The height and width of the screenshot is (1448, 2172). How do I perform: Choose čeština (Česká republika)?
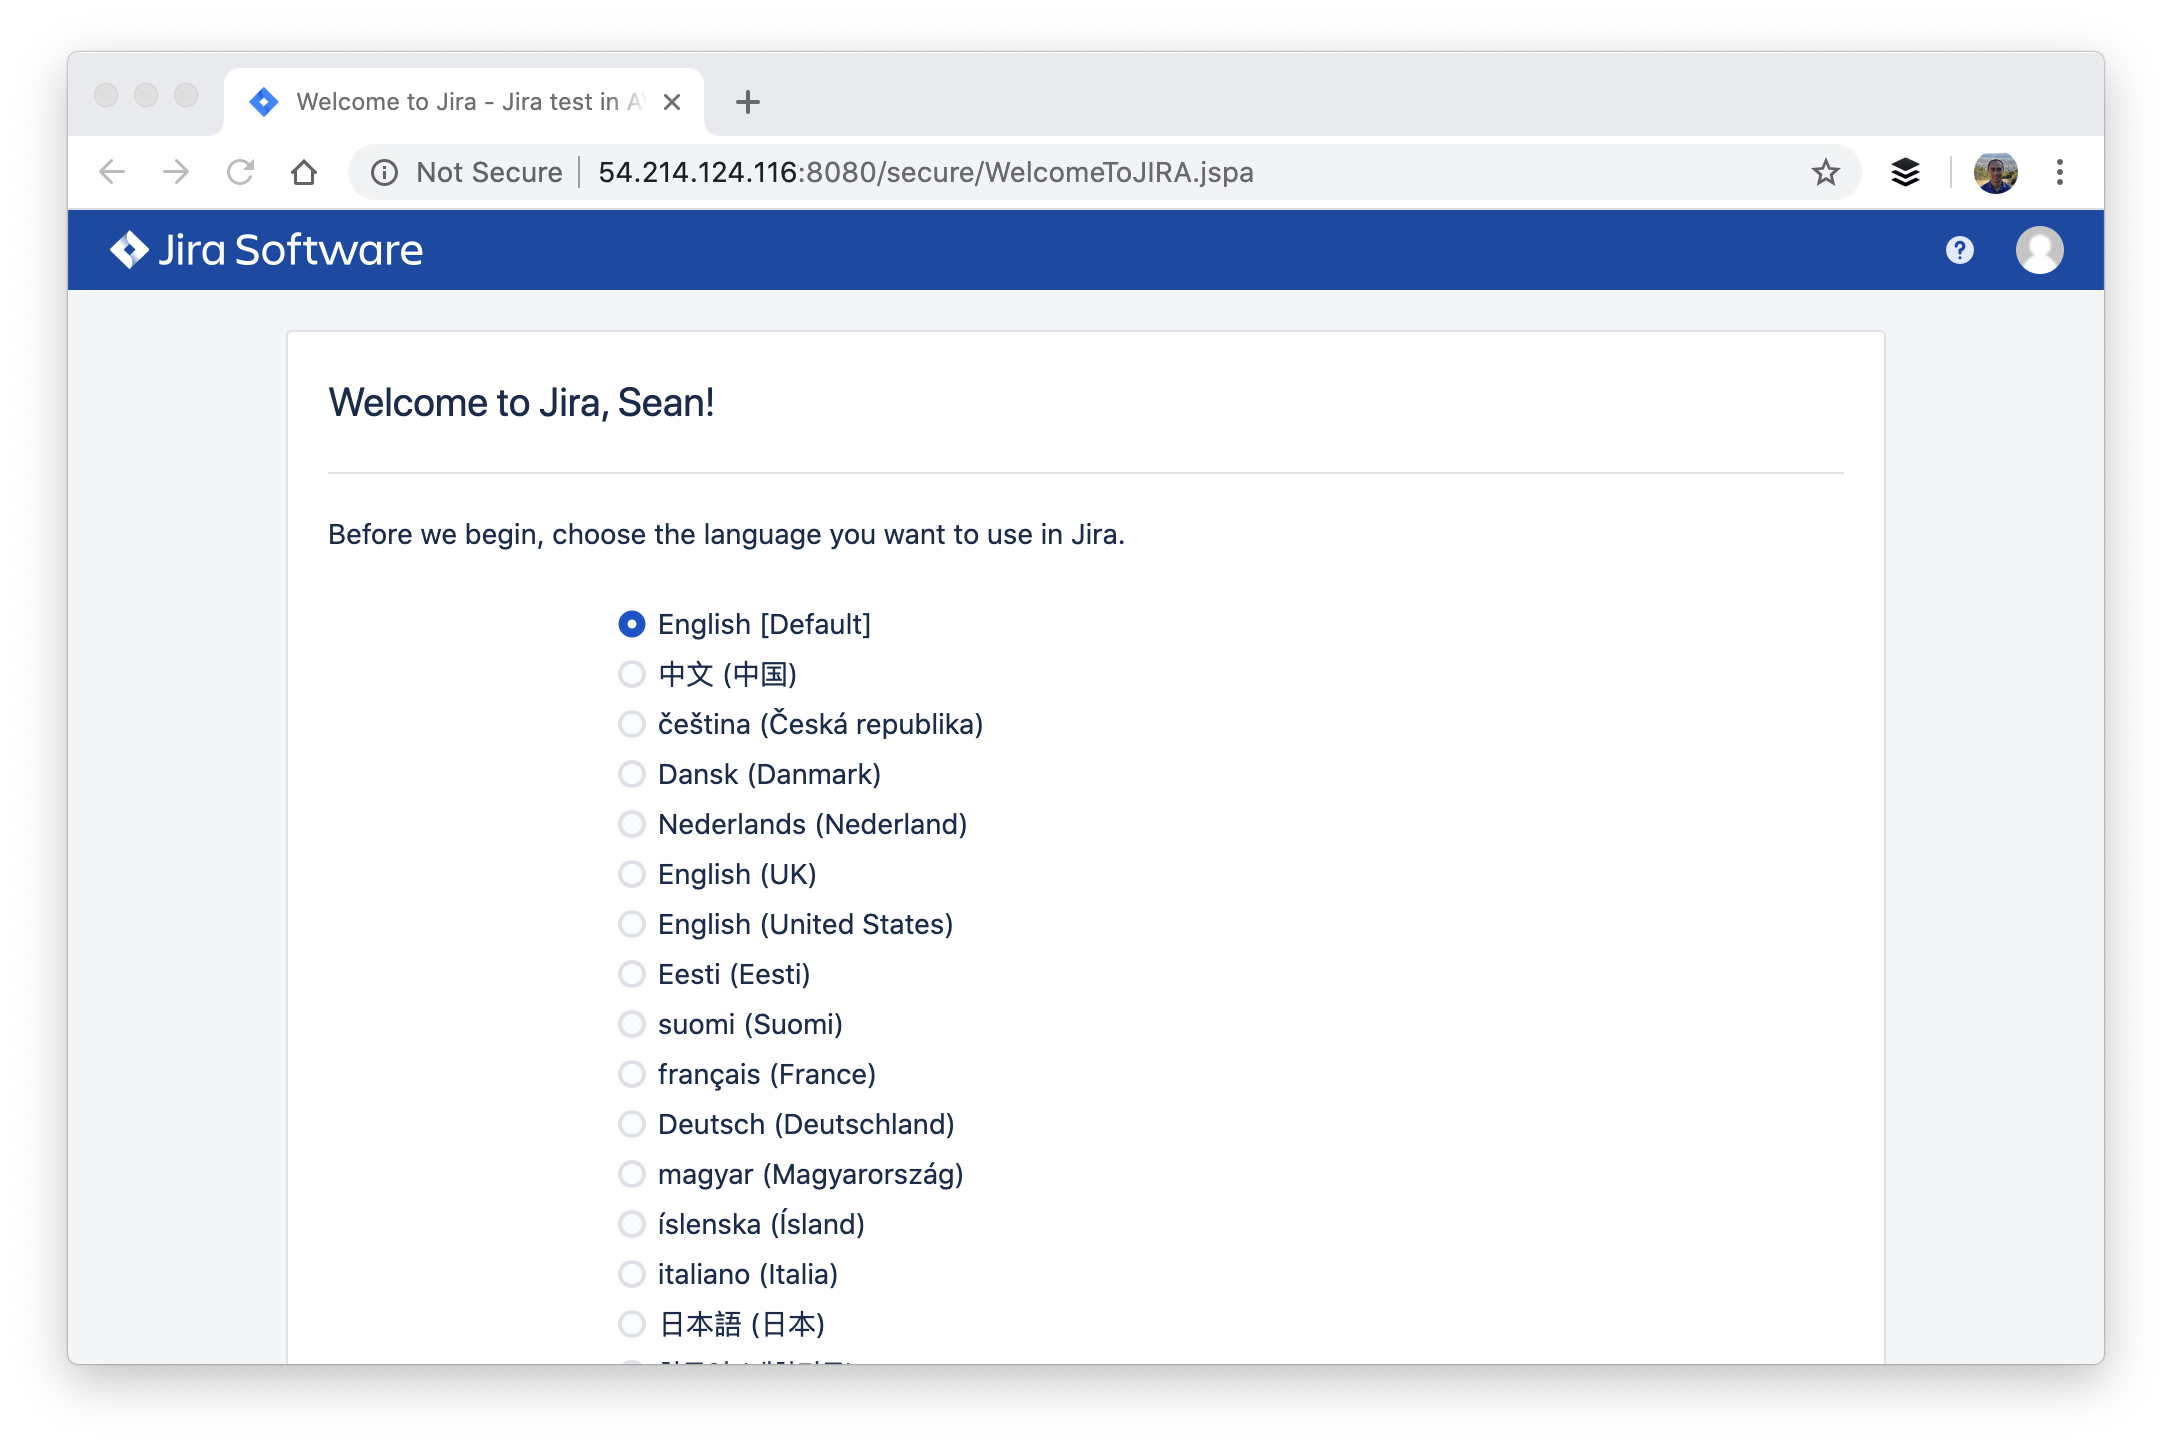(631, 724)
